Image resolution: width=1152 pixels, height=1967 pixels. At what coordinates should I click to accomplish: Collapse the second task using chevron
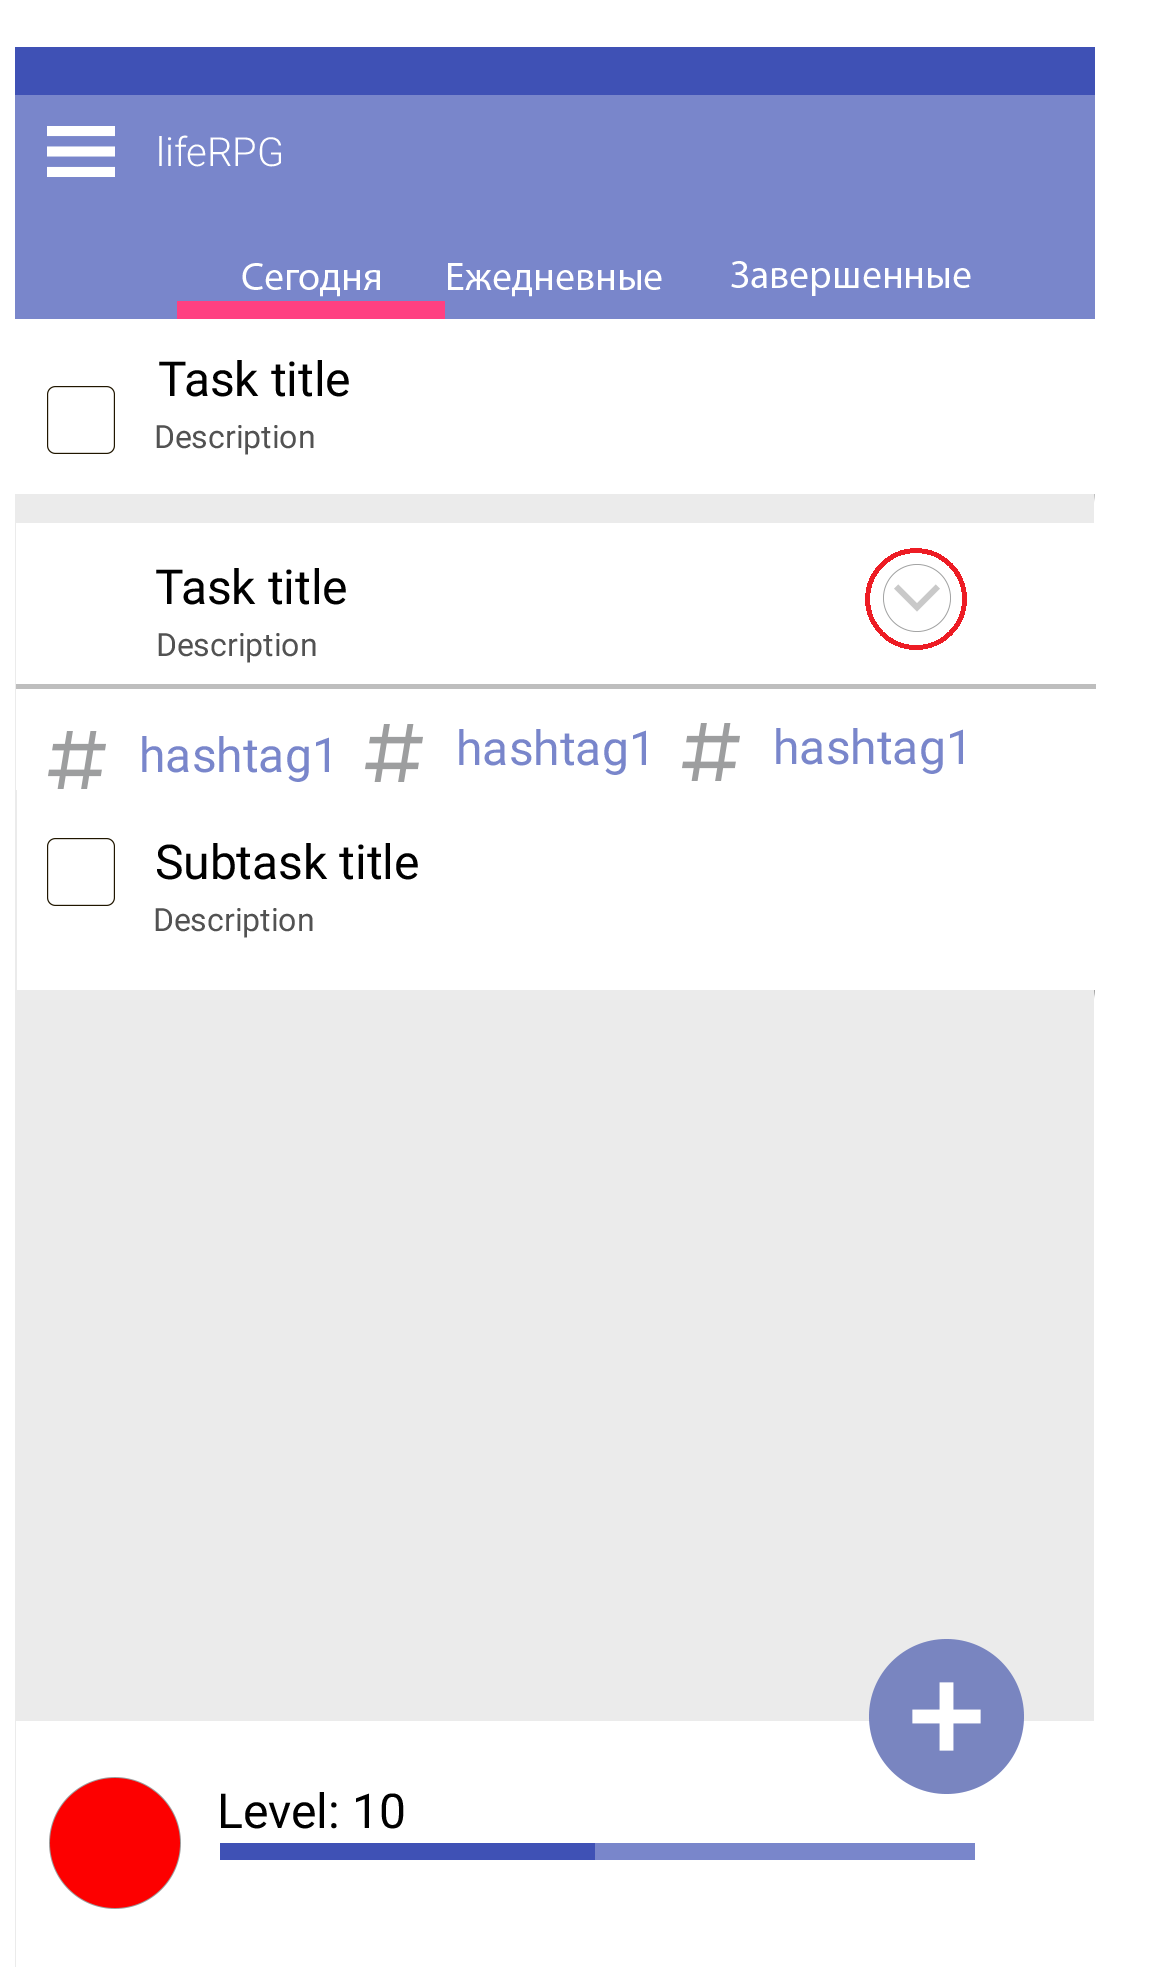click(916, 598)
